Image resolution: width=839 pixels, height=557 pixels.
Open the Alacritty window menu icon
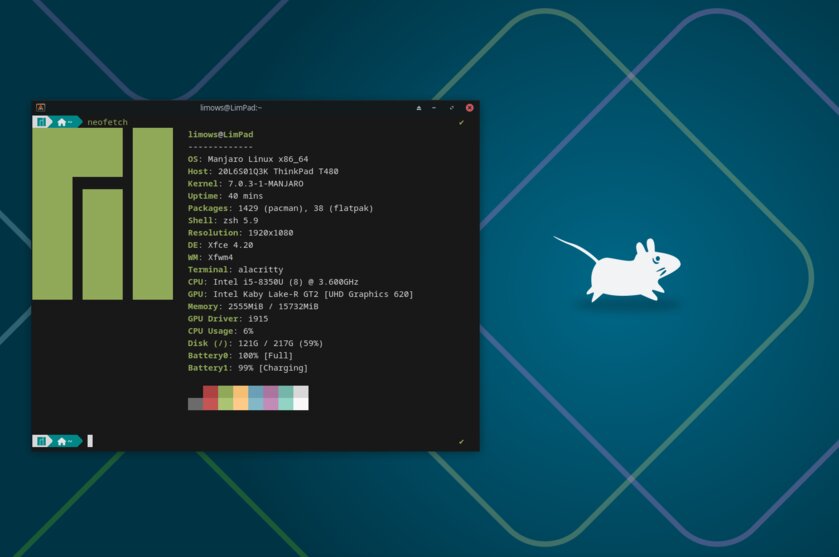41,108
